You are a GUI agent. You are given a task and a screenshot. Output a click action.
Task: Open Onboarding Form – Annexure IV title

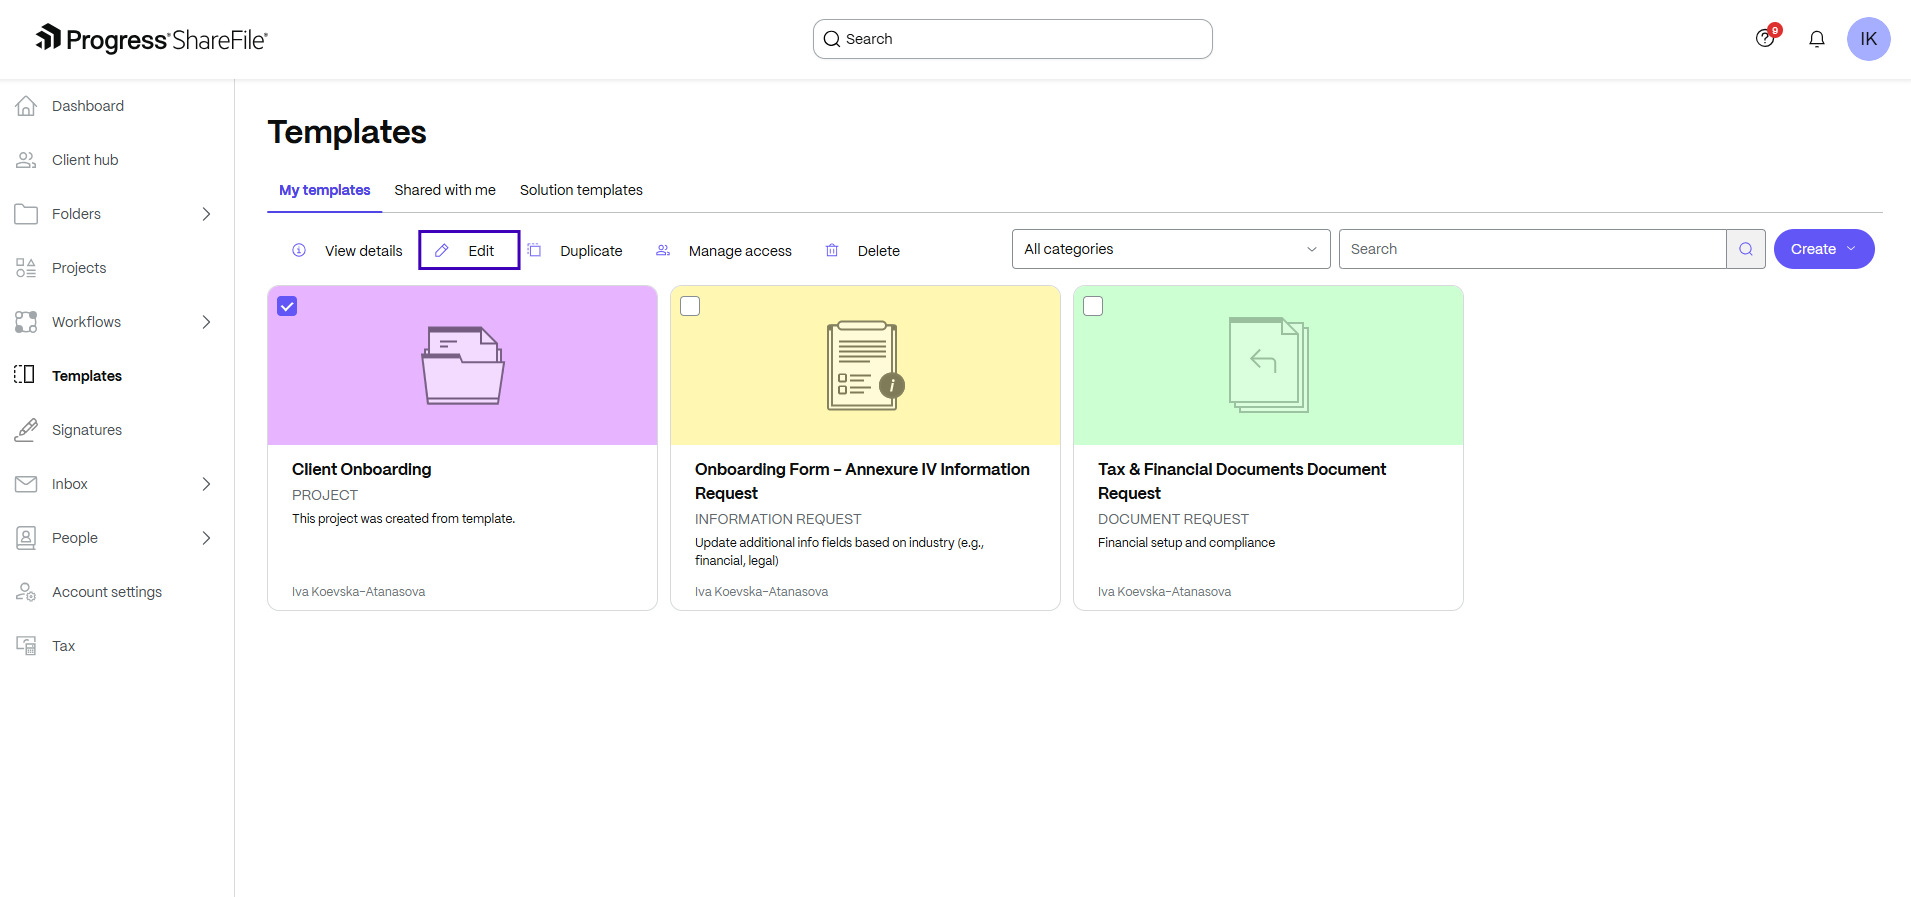[862, 481]
